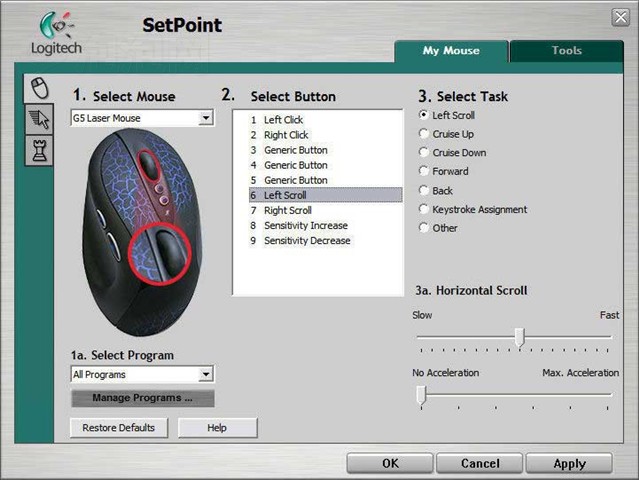Open the All Programs dropdown
The height and width of the screenshot is (480, 639).
206,374
